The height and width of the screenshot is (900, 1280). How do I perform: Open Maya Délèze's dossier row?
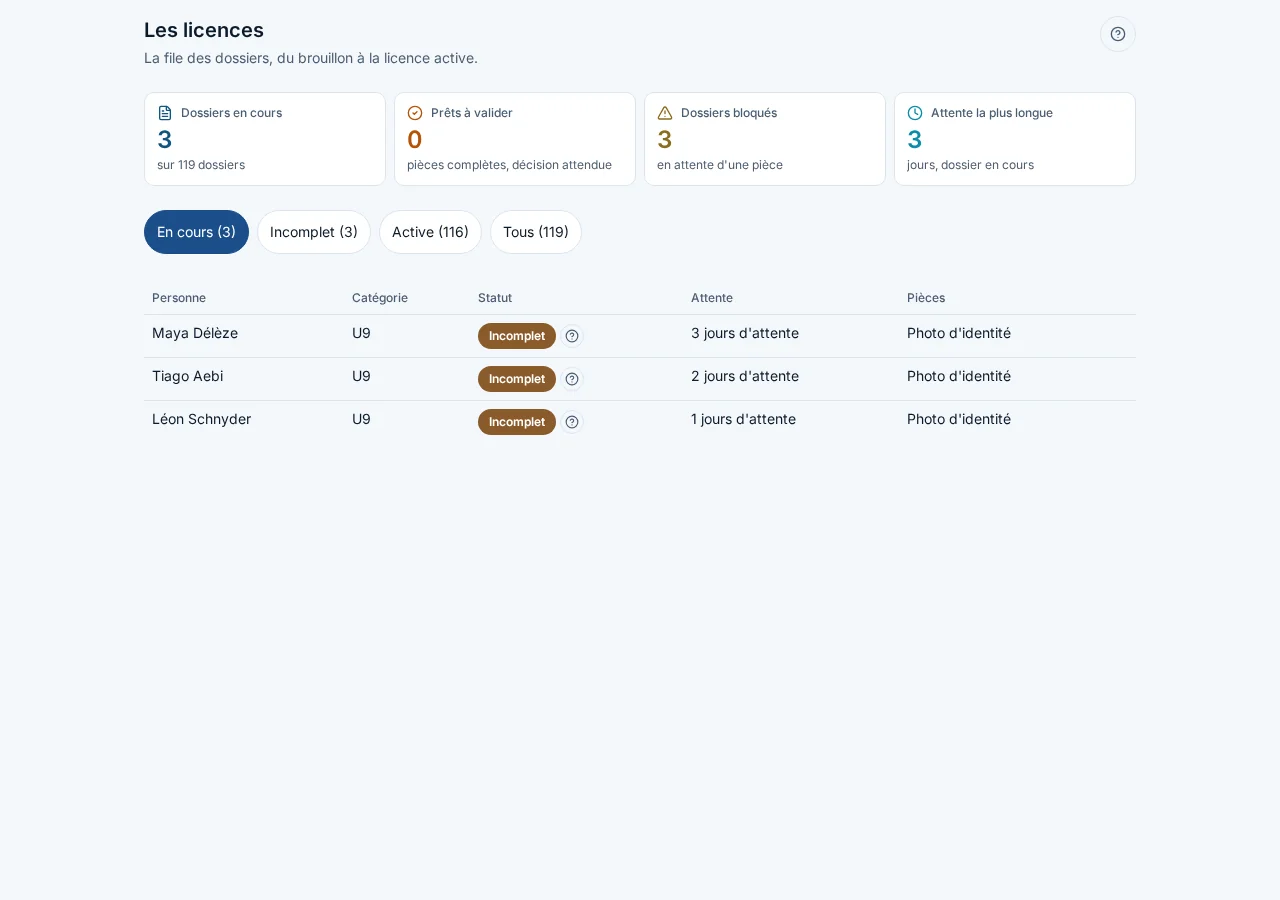[640, 336]
